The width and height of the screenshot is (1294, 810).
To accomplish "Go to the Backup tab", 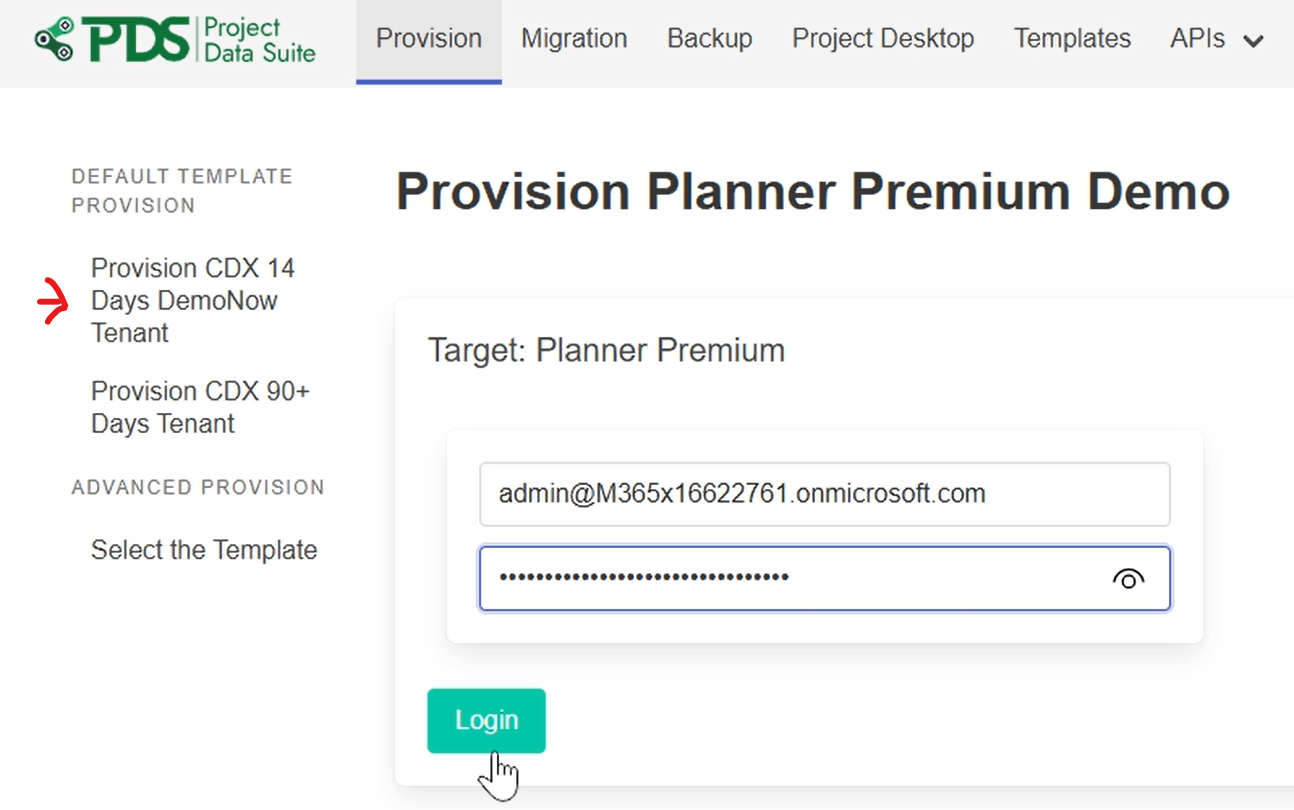I will [710, 39].
